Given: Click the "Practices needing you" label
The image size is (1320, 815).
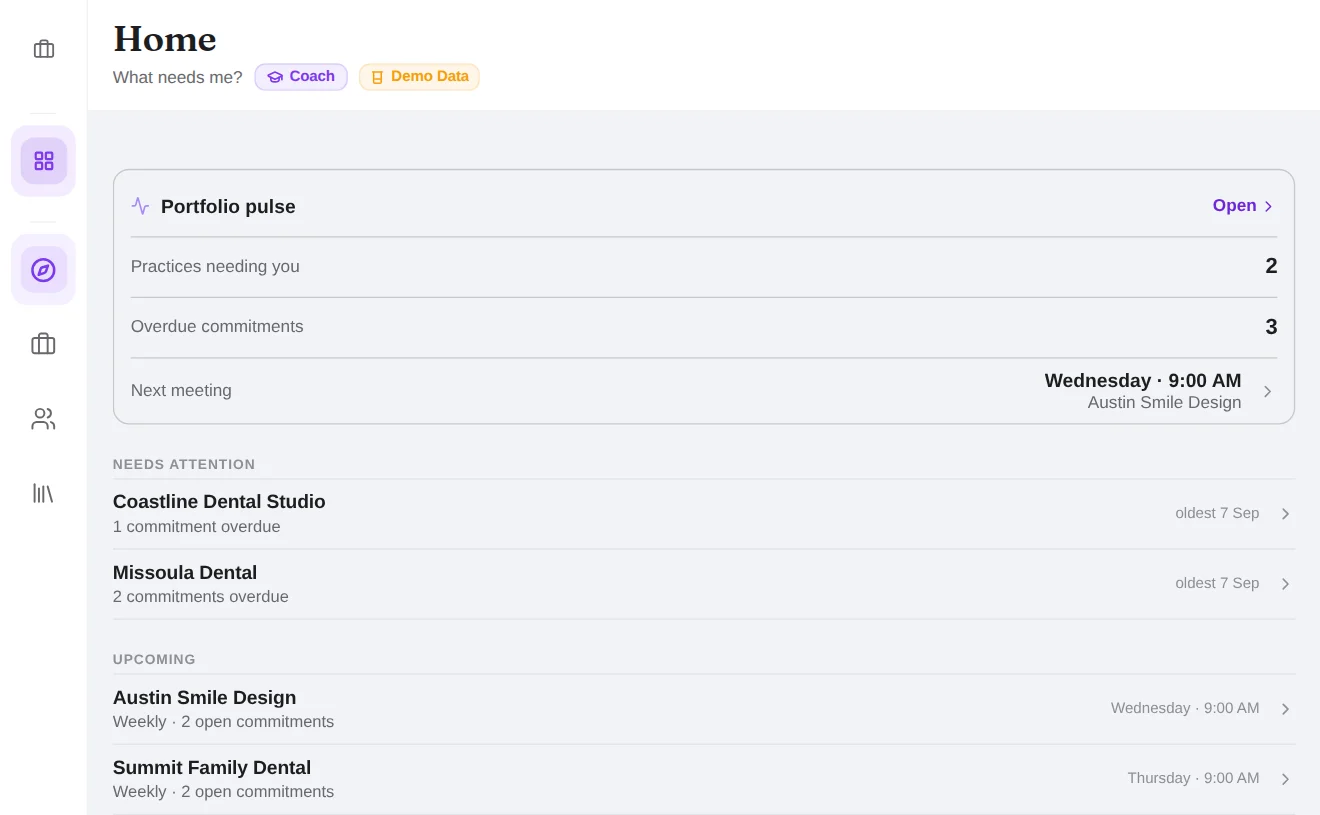Looking at the screenshot, I should [215, 267].
